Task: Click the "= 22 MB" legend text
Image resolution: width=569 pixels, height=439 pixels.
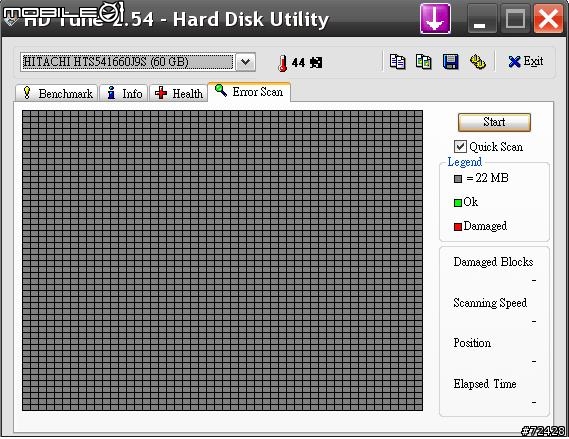Action: tap(487, 178)
